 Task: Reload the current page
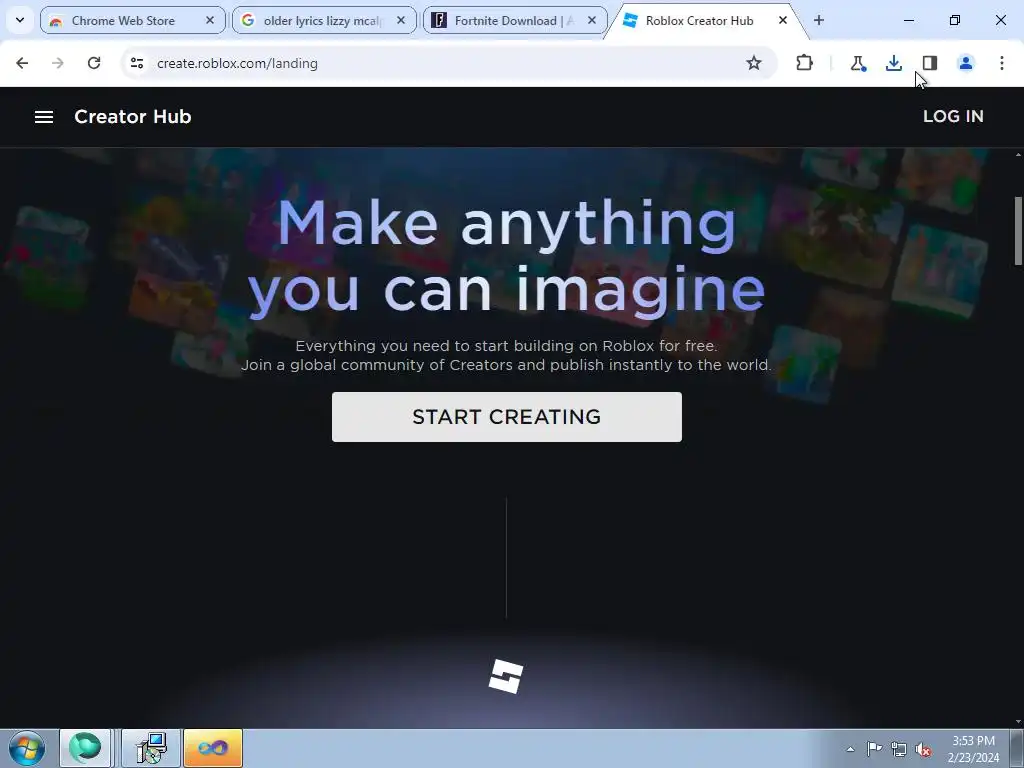coord(94,63)
